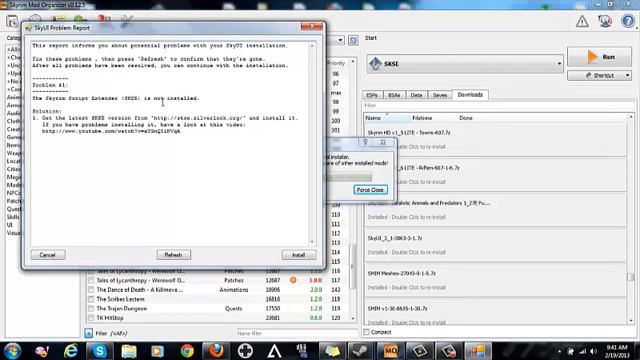
Task: Expand the SKSE executable dropdown
Action: (x=559, y=64)
